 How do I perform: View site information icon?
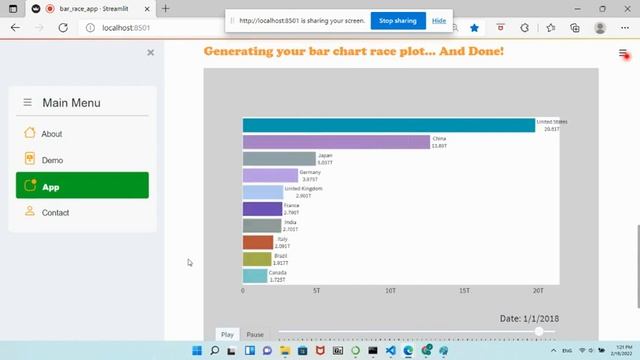coord(90,28)
